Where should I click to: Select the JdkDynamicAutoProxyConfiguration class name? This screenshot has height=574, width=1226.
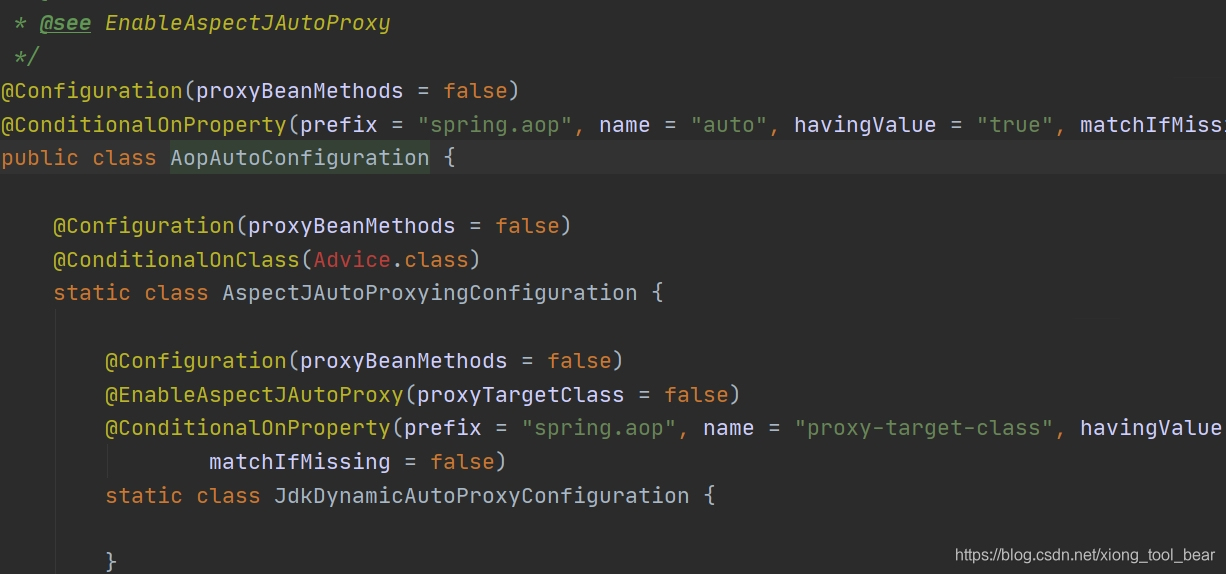click(482, 496)
